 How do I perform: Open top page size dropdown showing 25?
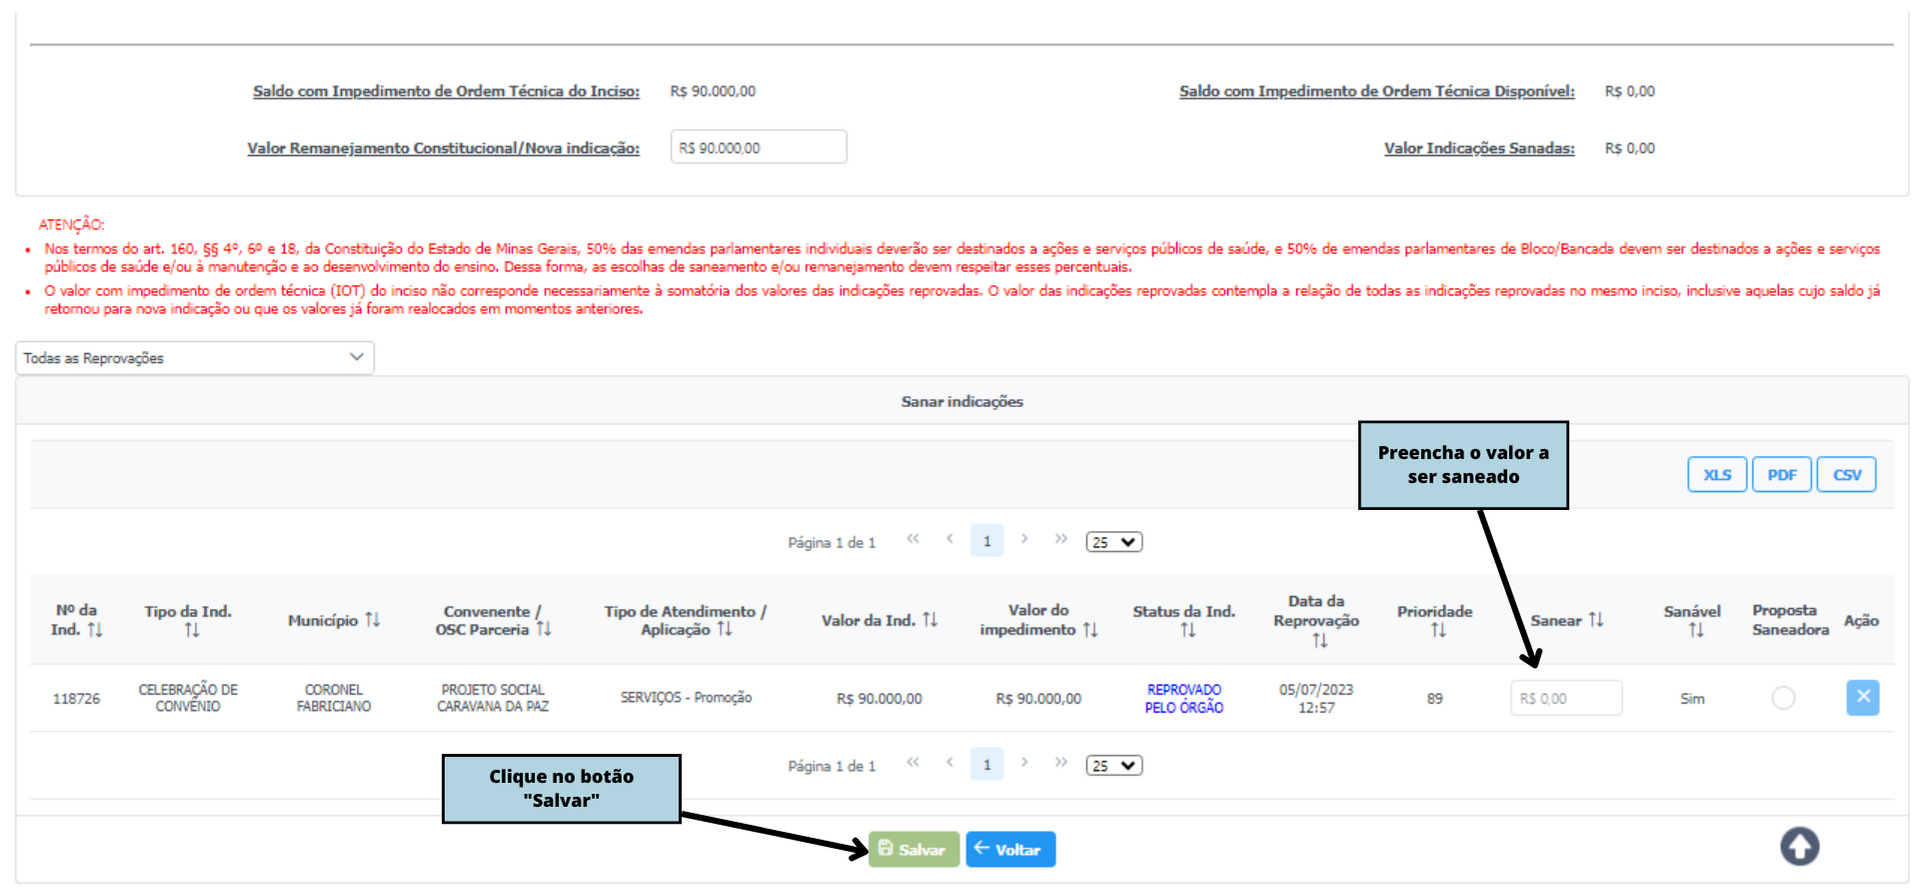coord(1114,542)
